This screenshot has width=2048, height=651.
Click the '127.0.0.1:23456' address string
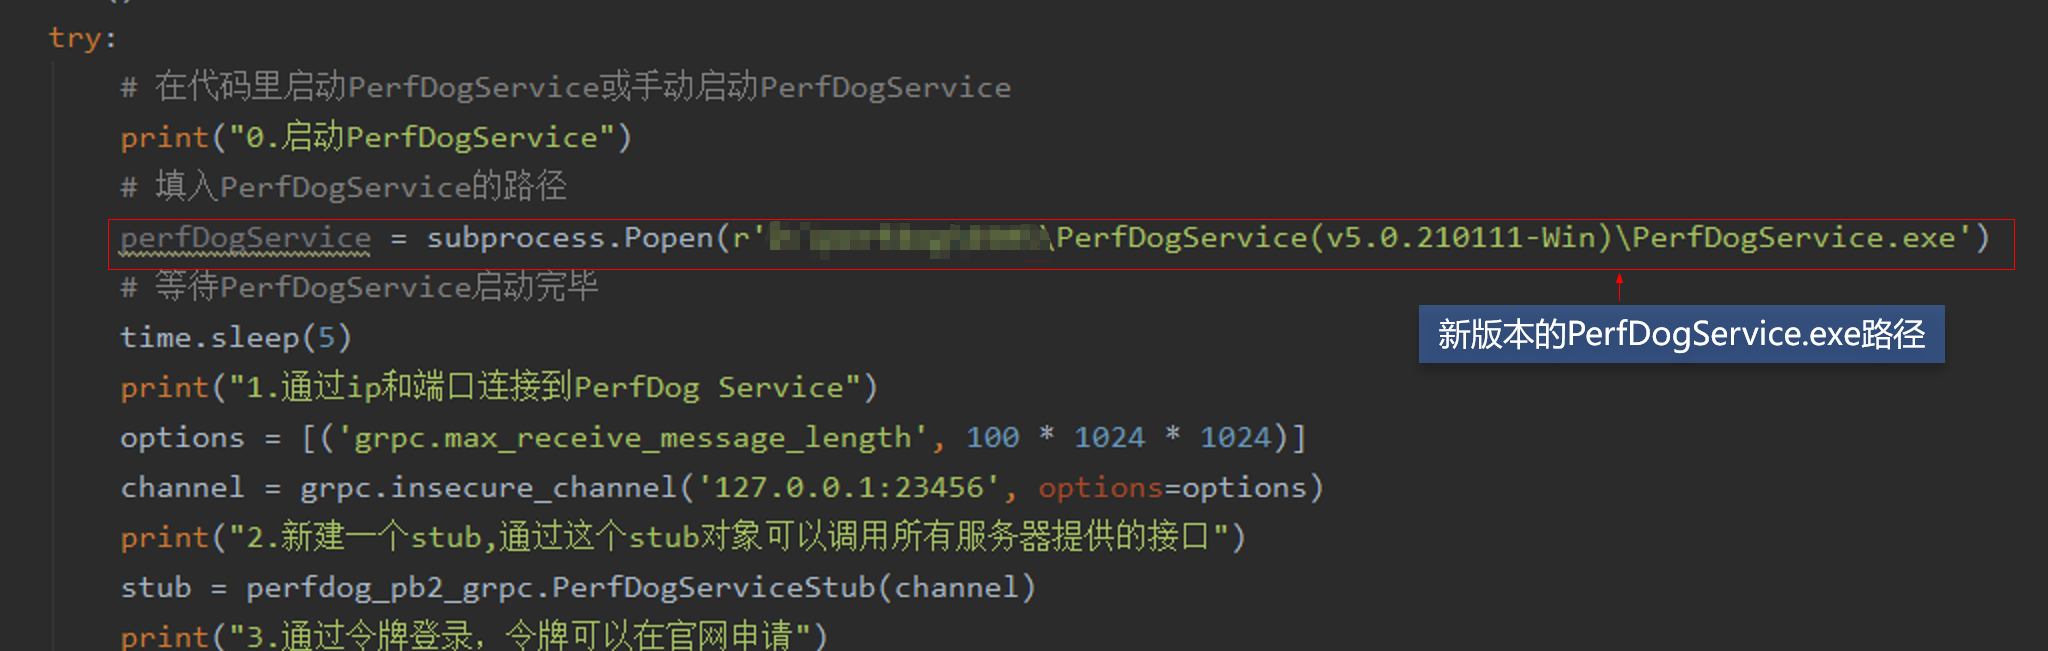[848, 488]
